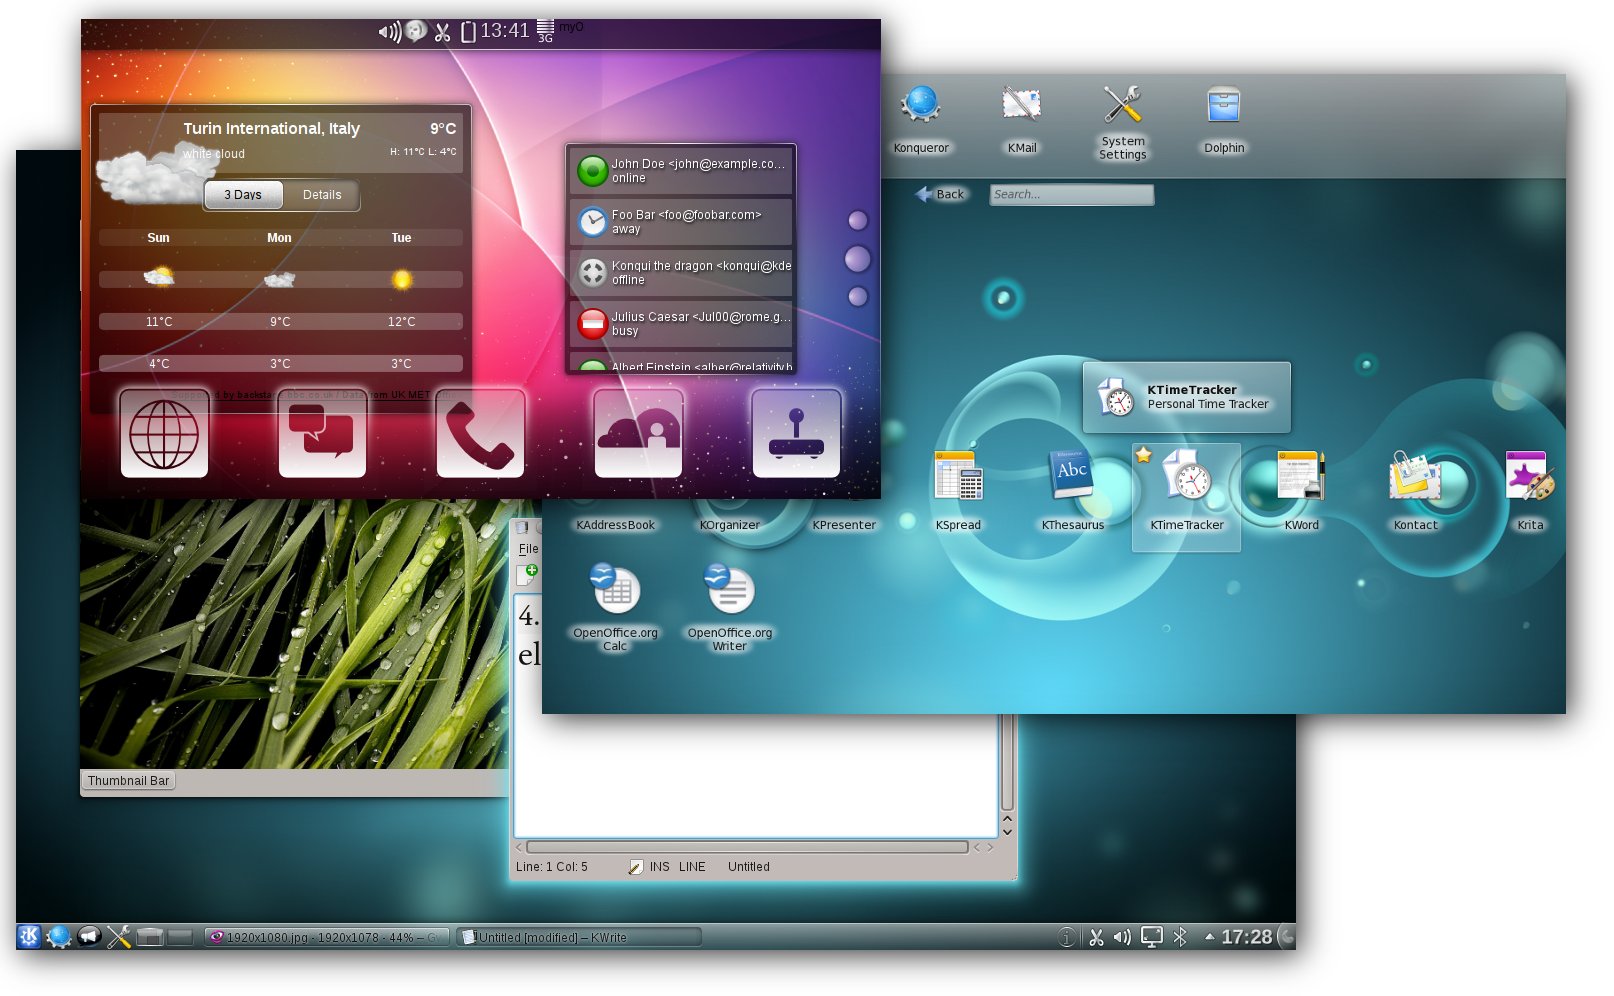Screen dimensions: 1614x996
Task: Select John Doe online contact
Action: tap(682, 171)
